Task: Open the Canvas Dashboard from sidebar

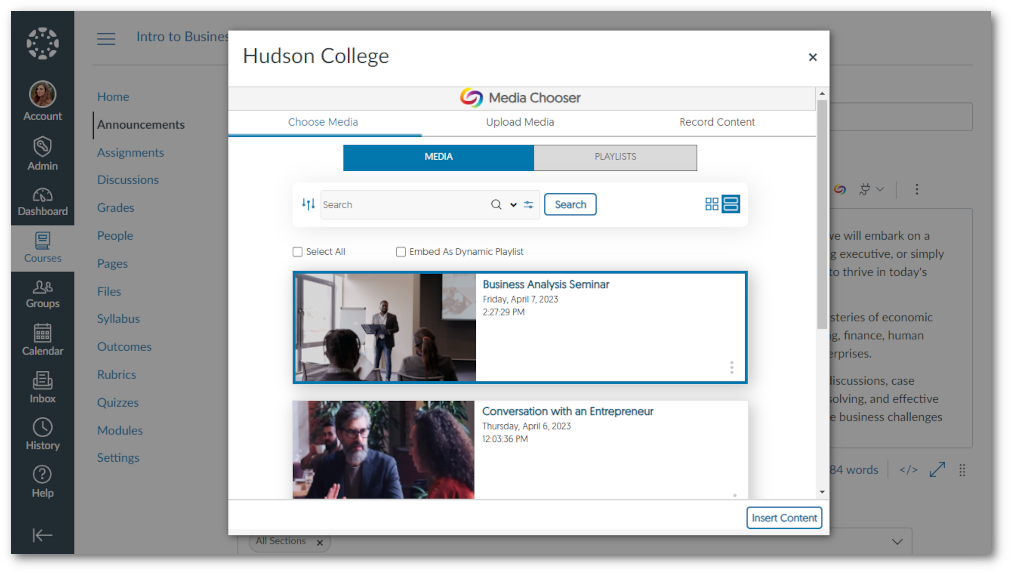Action: point(42,201)
